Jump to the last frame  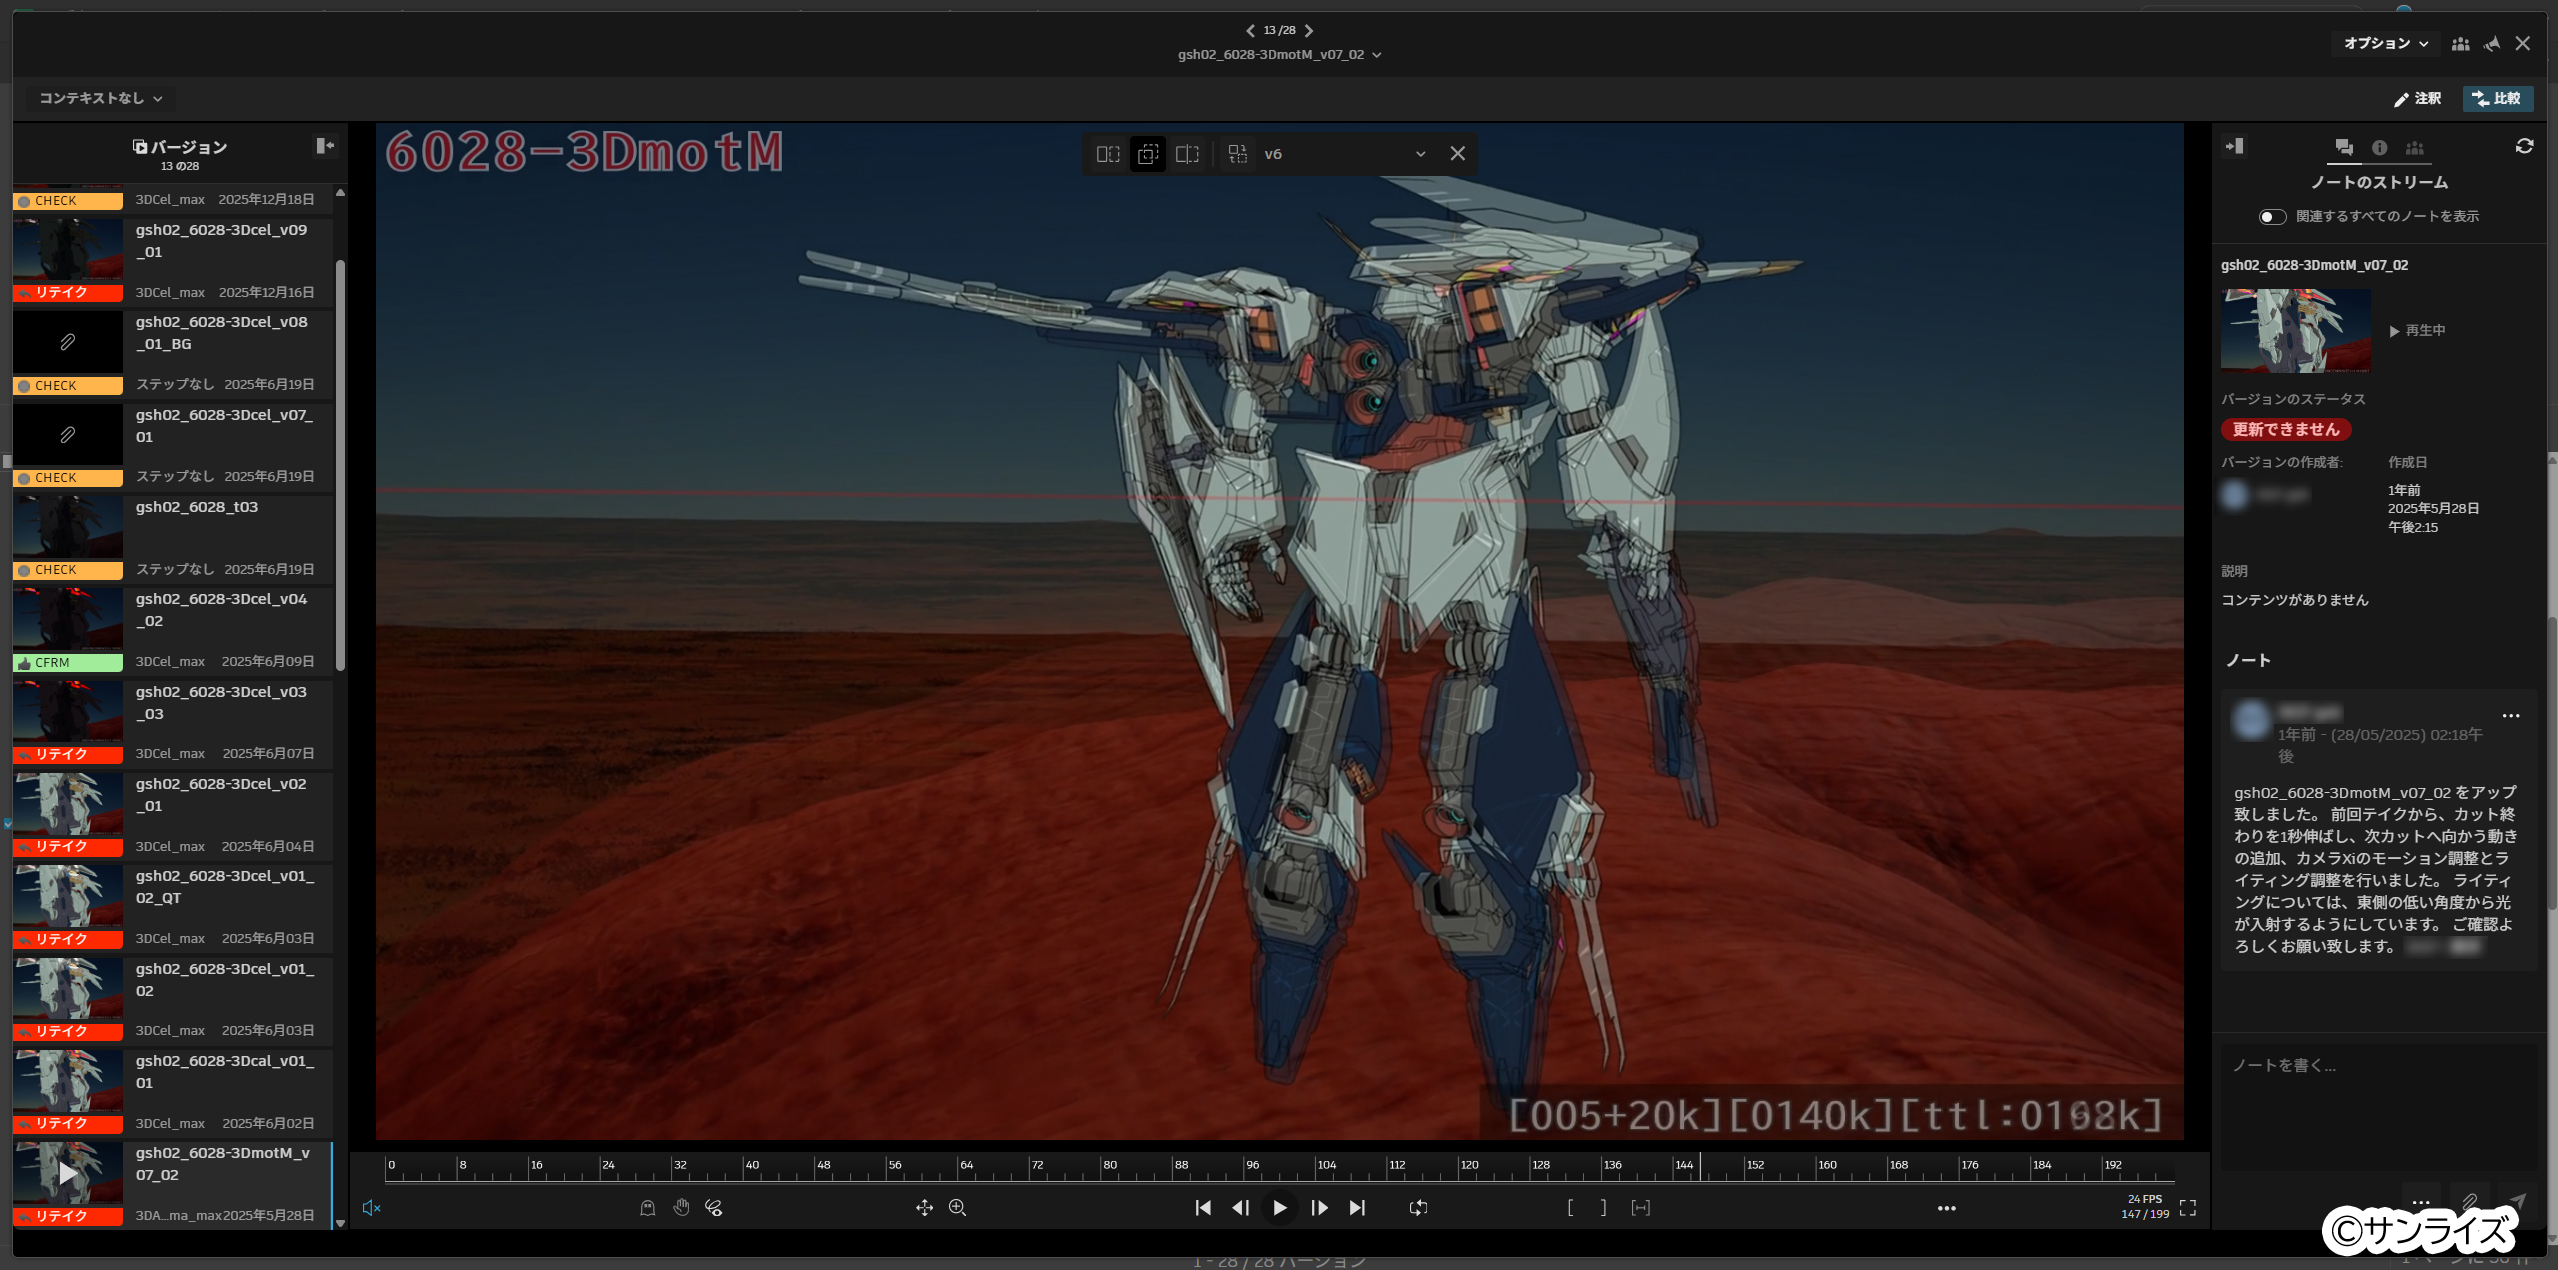point(1357,1208)
